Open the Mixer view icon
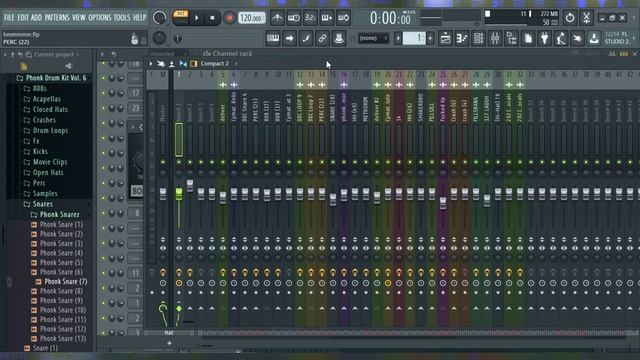Image resolution: width=640 pixels, height=360 pixels. tap(495, 38)
